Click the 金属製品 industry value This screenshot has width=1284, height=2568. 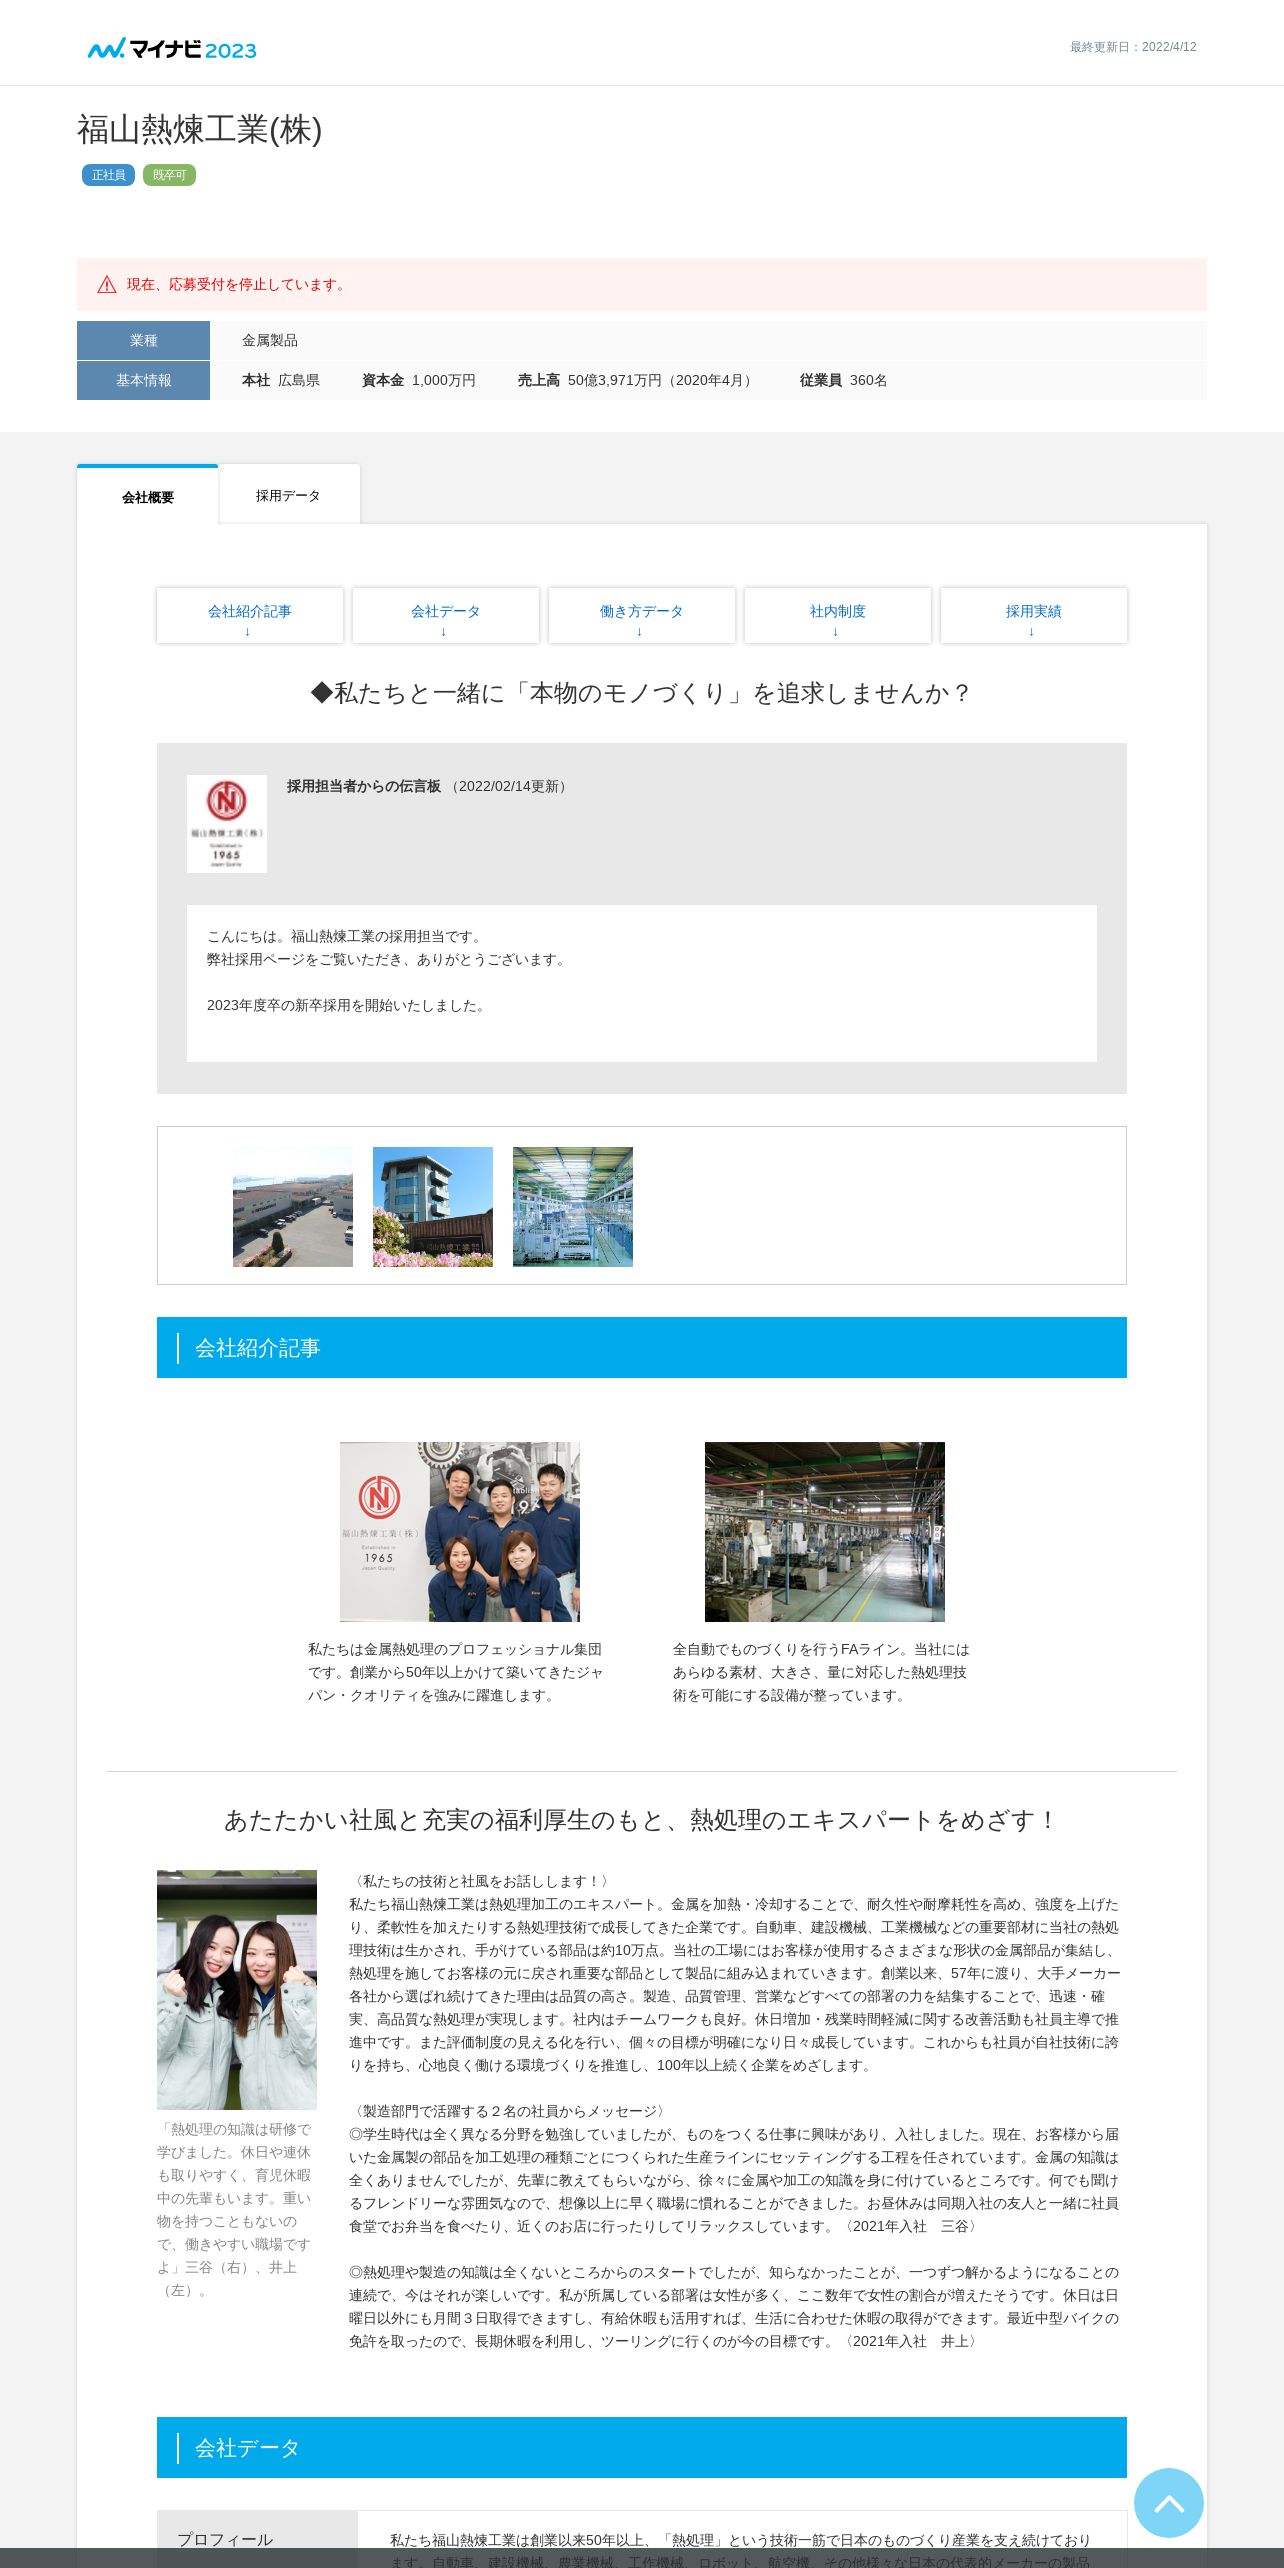click(270, 341)
